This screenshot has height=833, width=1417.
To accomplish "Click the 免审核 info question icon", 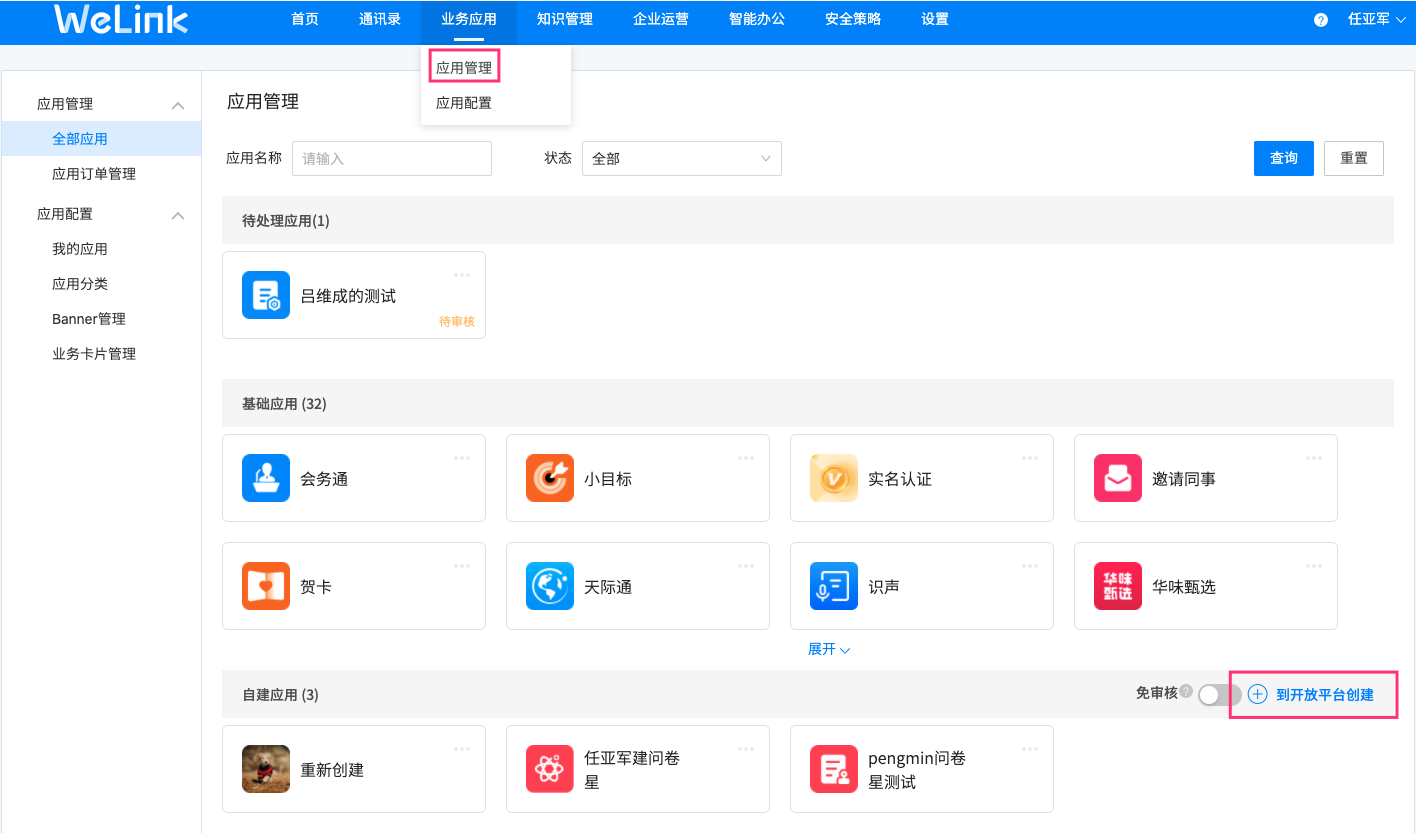I will point(1186,691).
